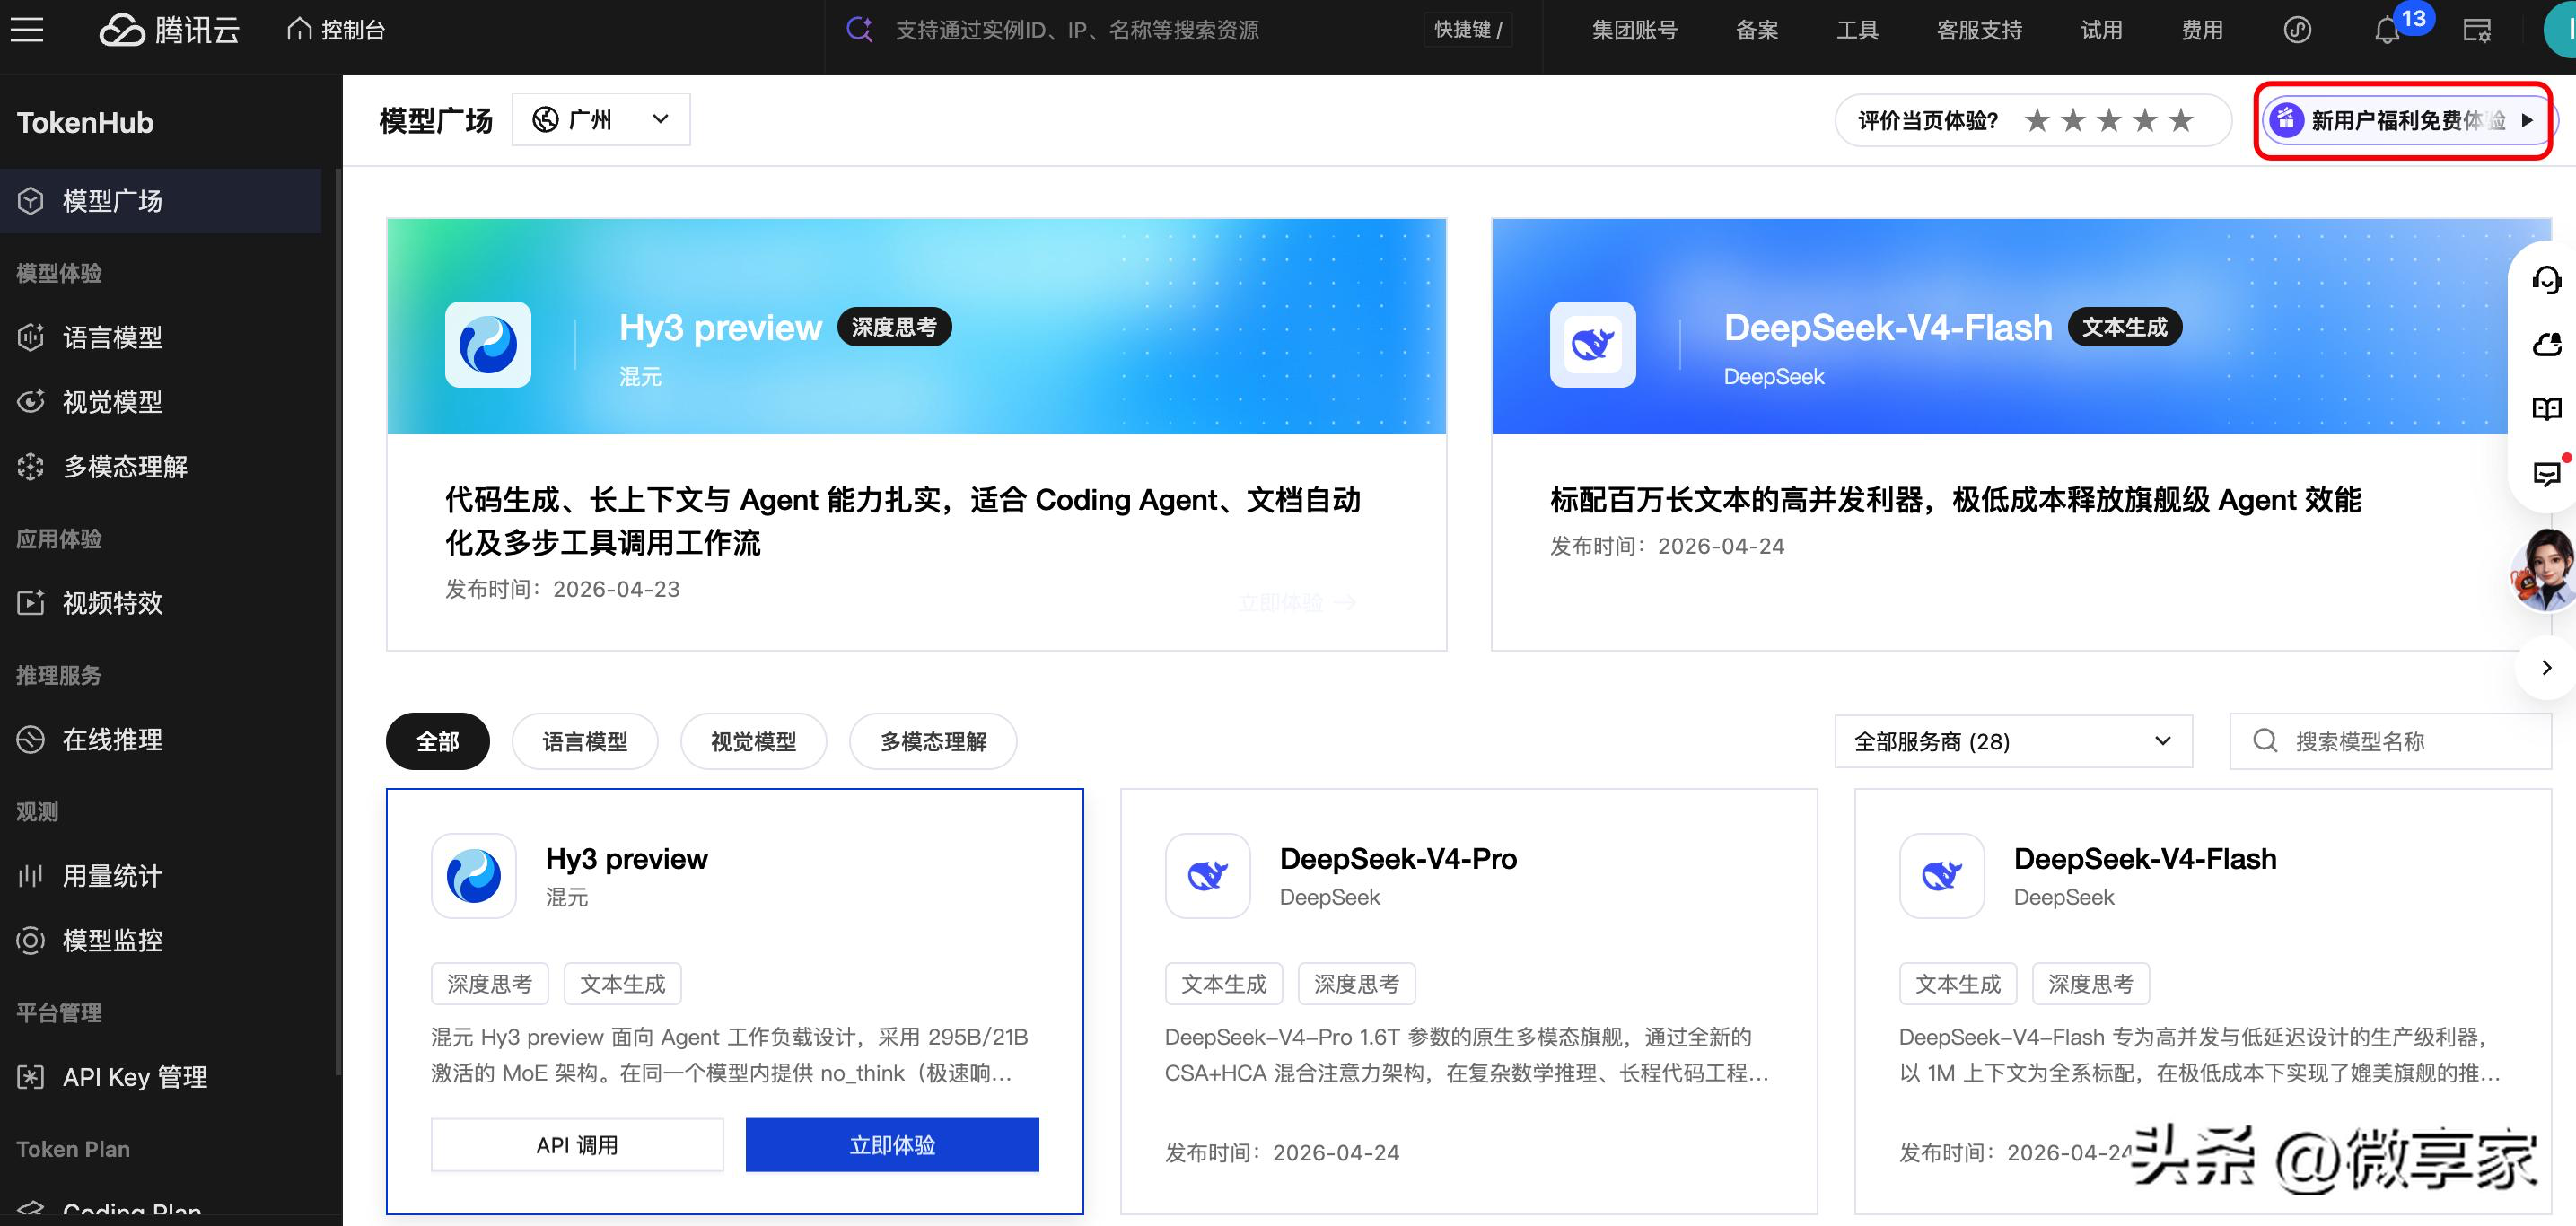Click the 语言模型 sidebar icon

pos(31,337)
